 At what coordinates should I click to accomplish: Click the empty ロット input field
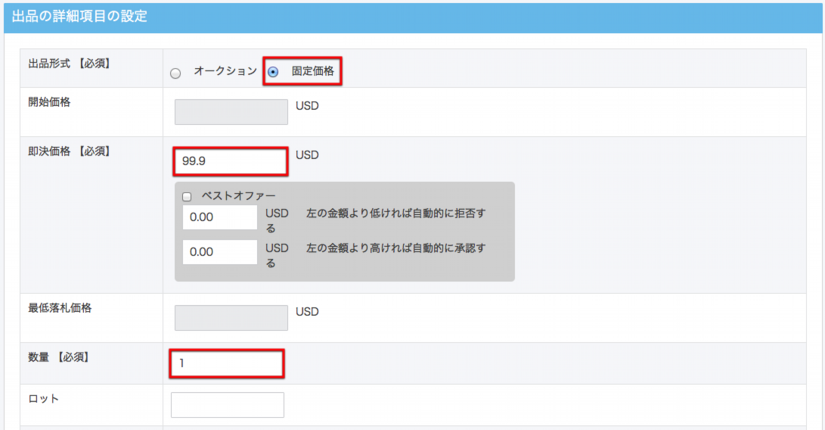(227, 404)
